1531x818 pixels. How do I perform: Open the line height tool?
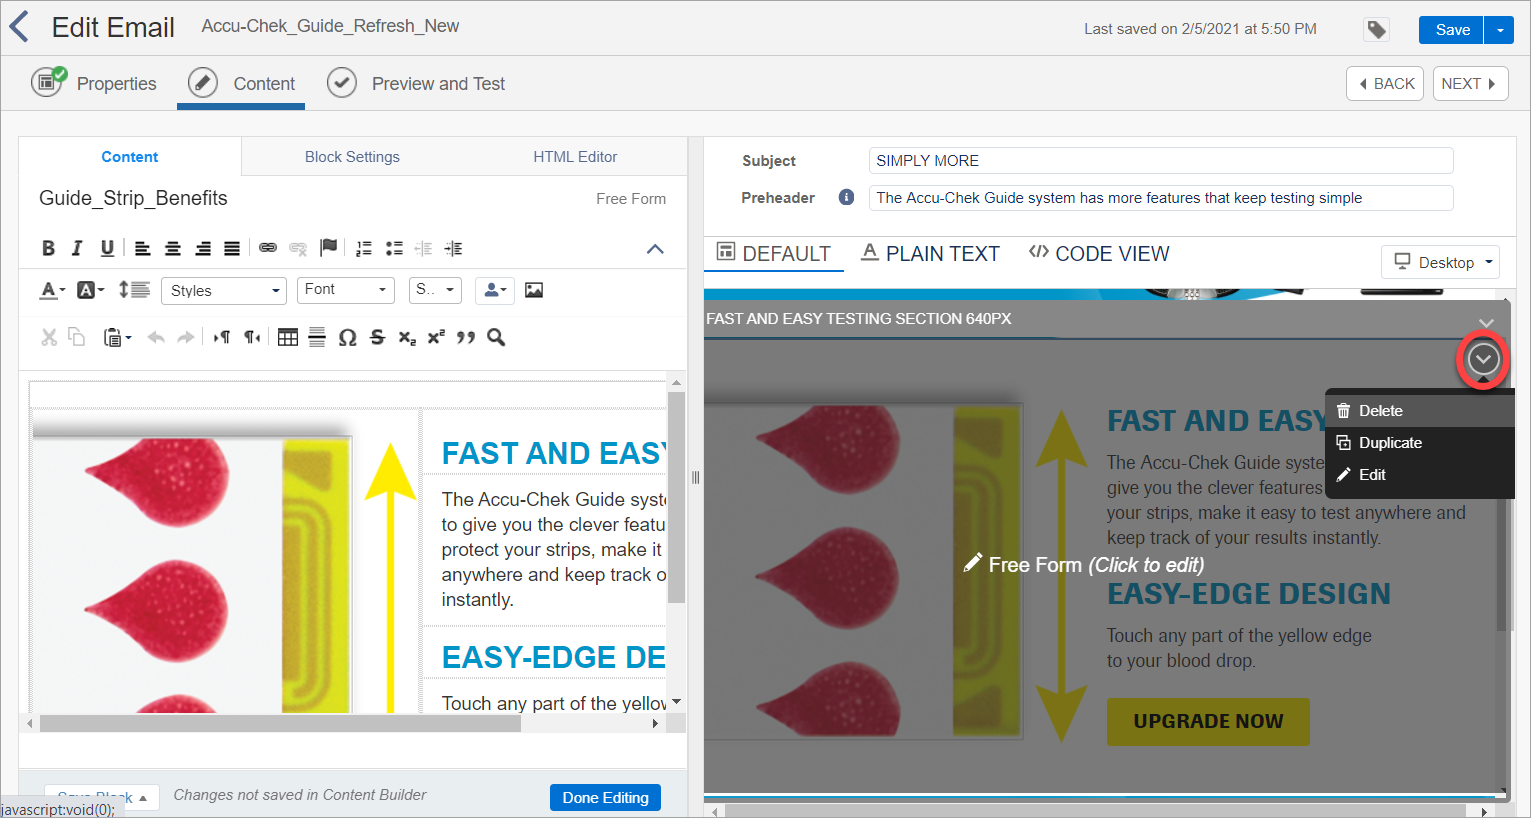pos(134,290)
